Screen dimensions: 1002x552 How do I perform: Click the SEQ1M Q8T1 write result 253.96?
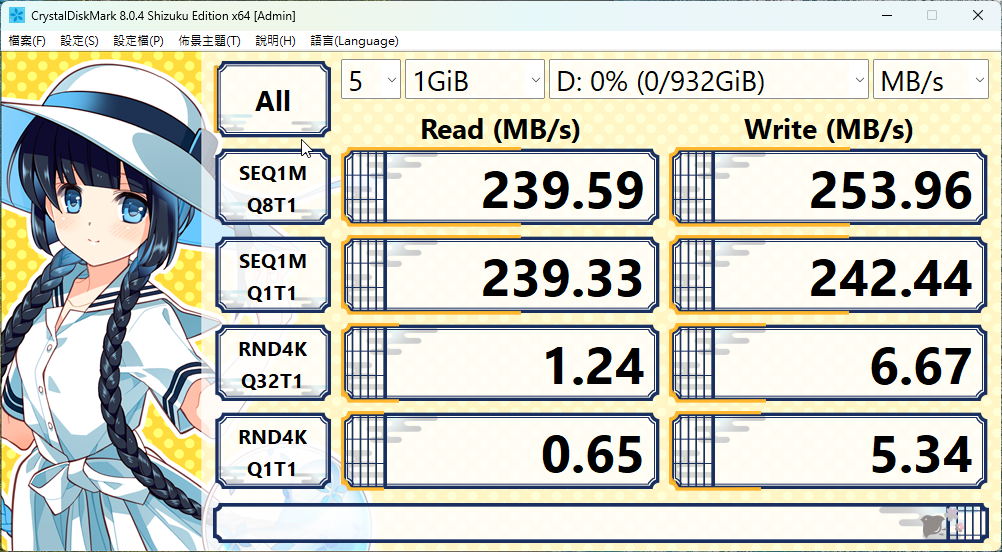pyautogui.click(x=828, y=189)
